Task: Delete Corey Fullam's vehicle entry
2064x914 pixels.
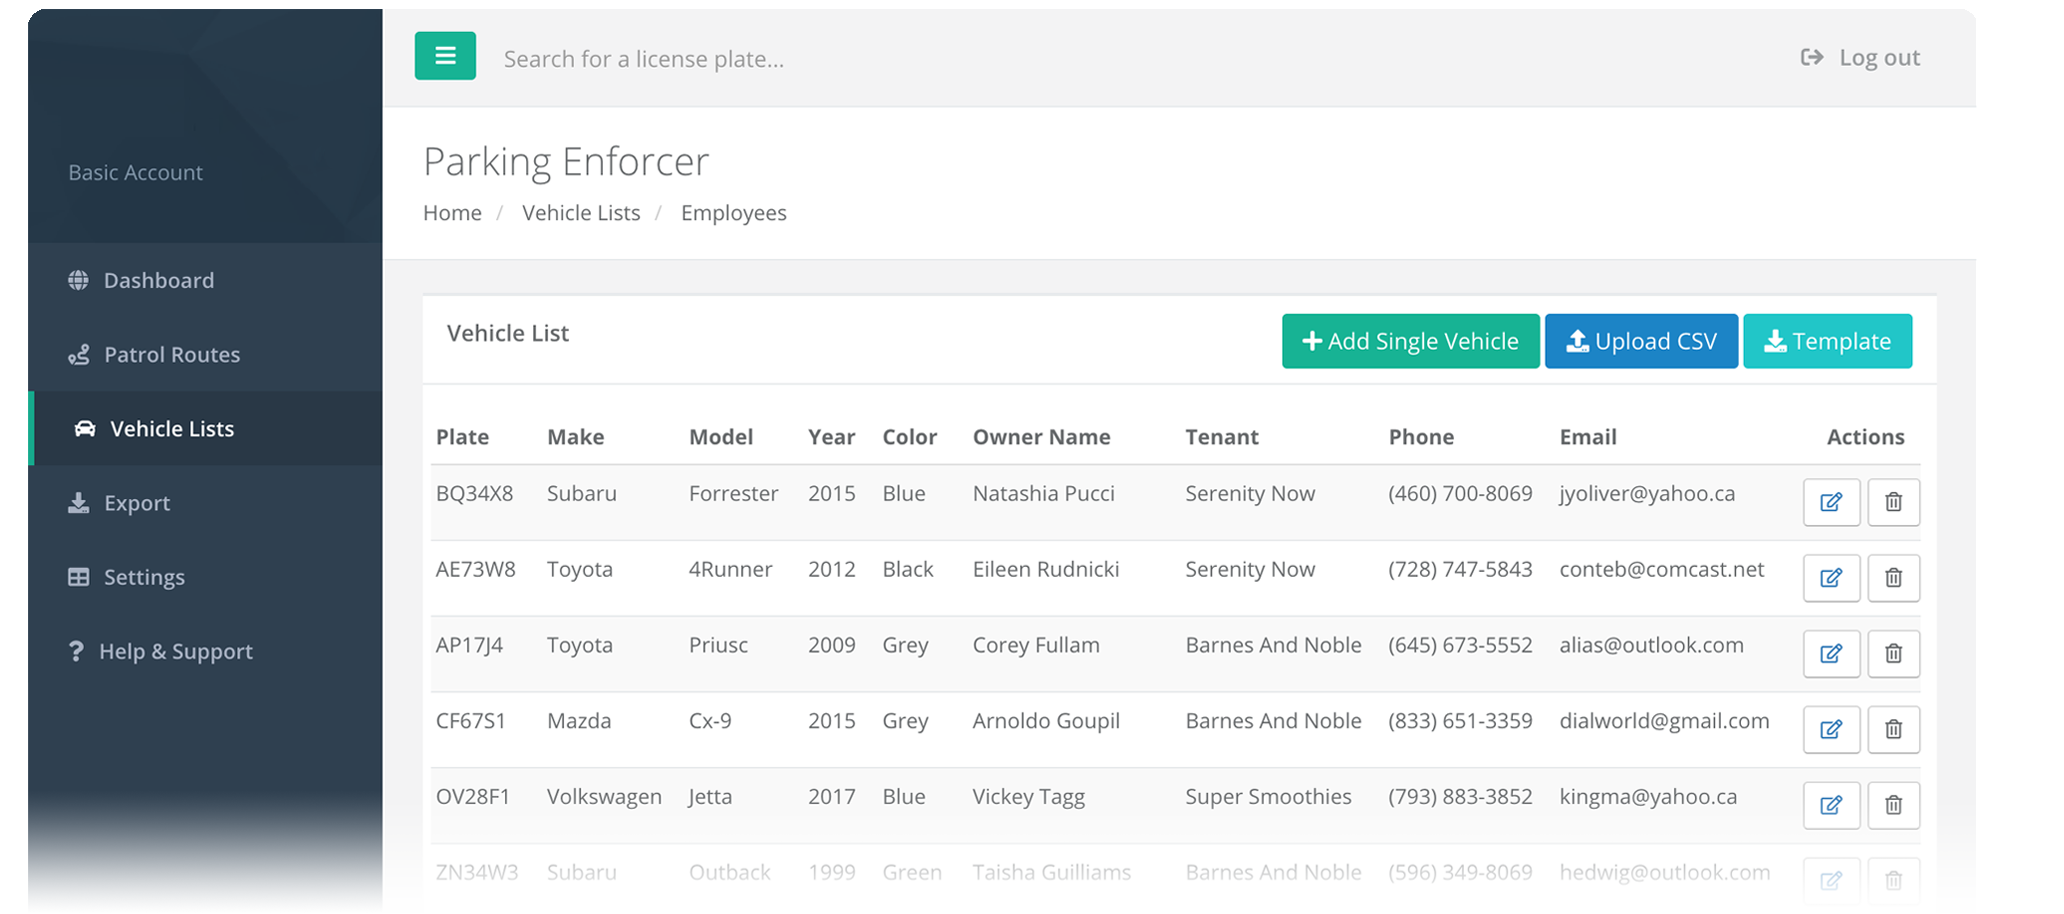Action: pyautogui.click(x=1893, y=654)
